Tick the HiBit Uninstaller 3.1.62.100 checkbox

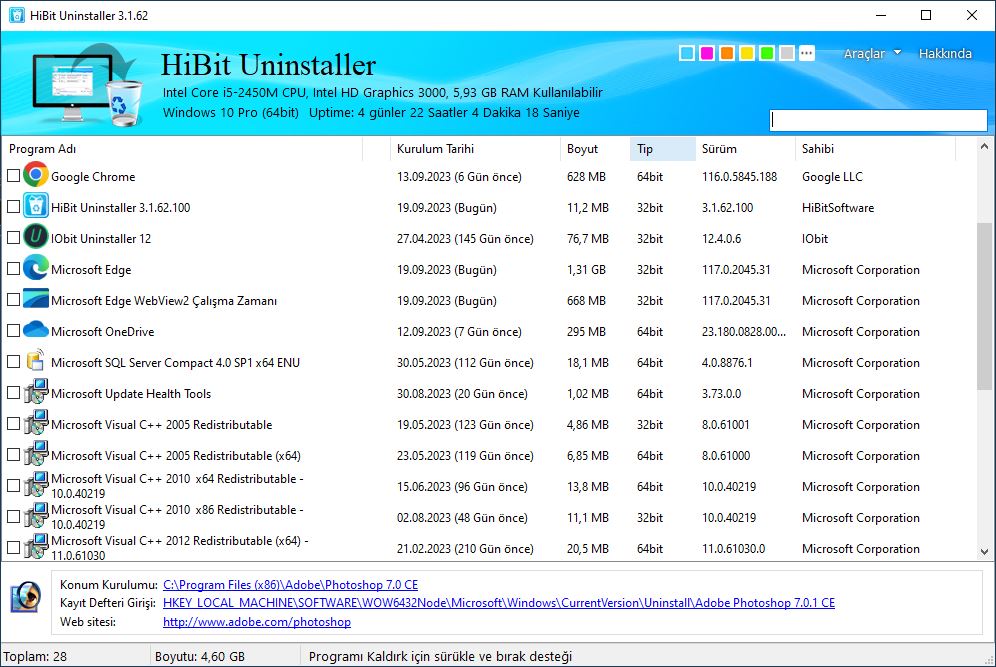(13, 206)
